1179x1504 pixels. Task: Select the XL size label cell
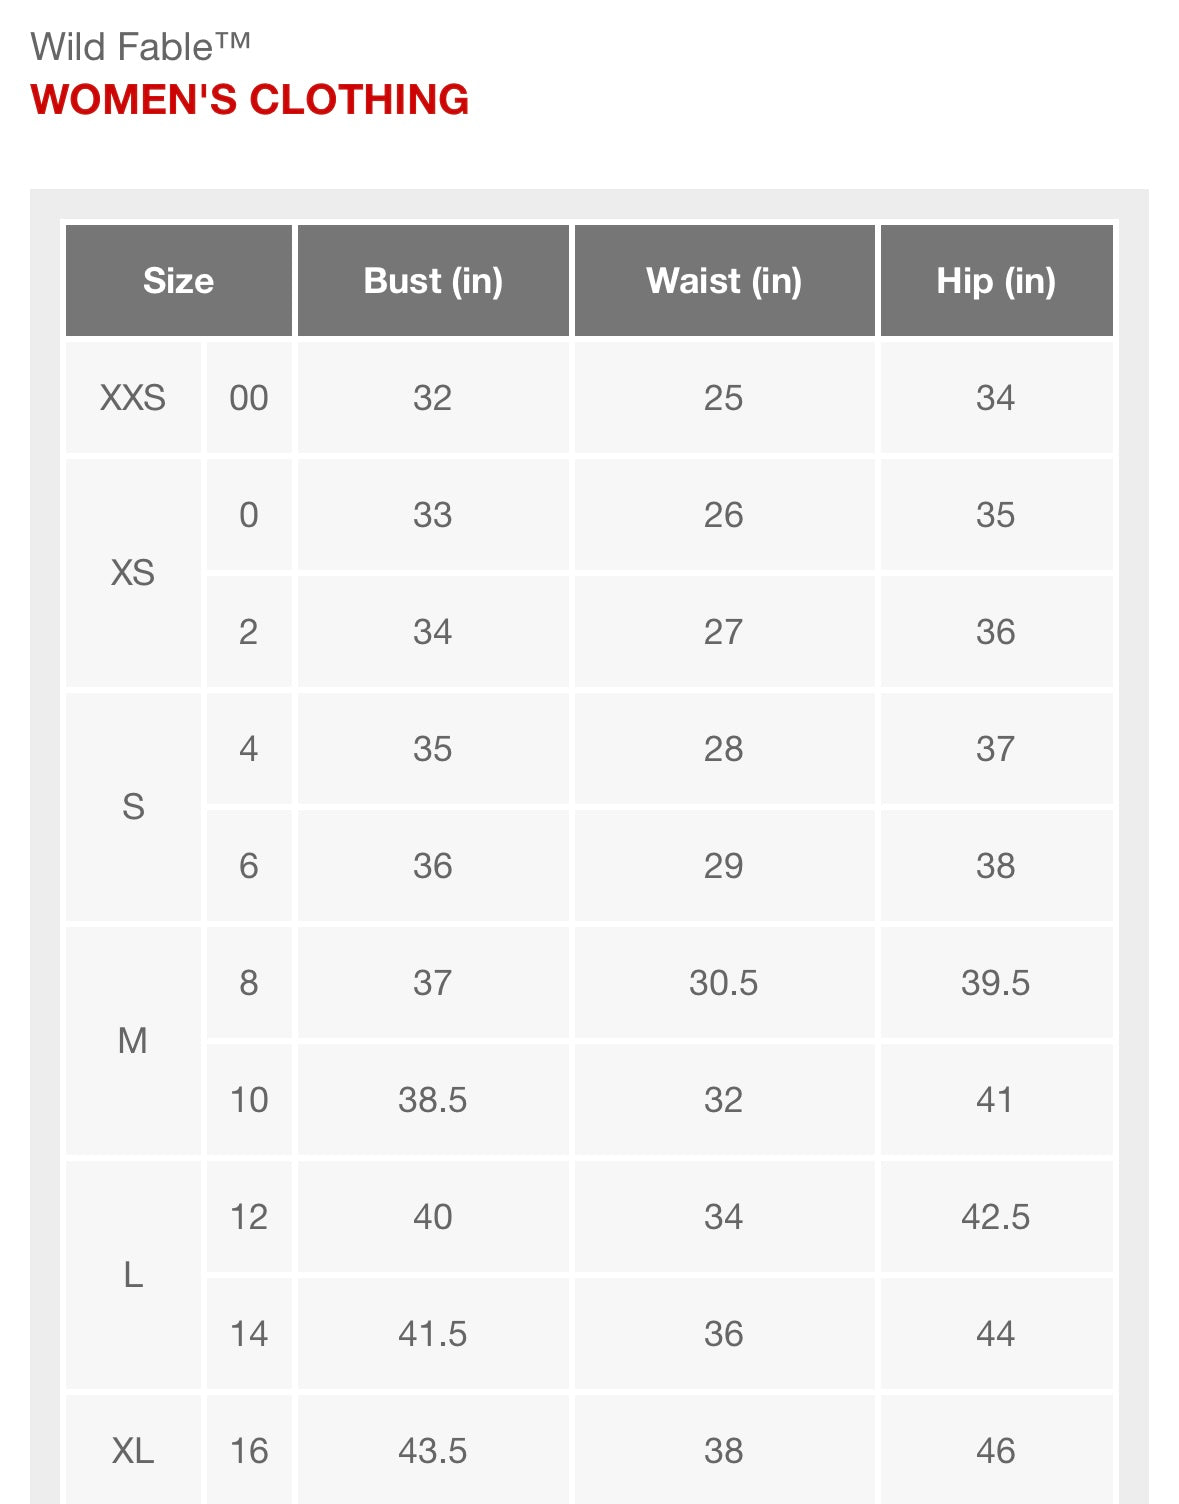(133, 1449)
